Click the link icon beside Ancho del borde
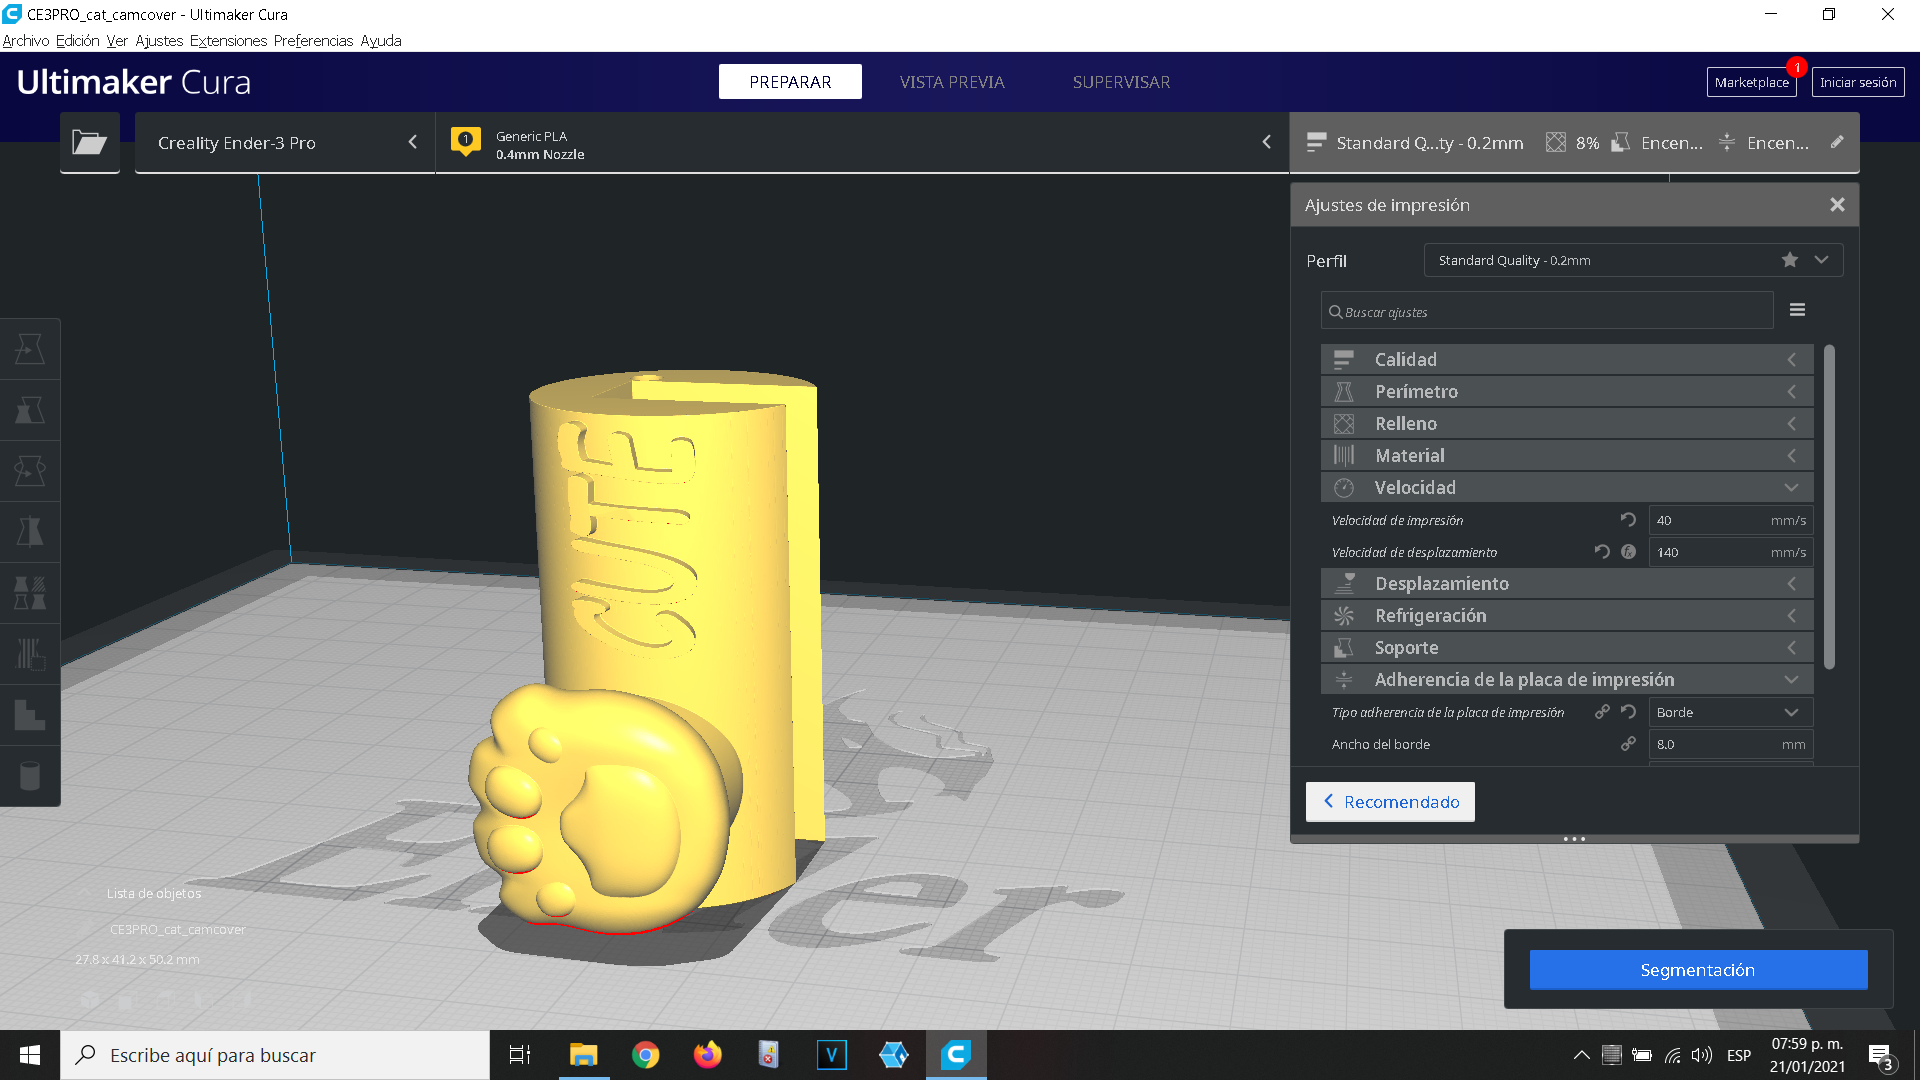The image size is (1920, 1080). [1628, 744]
